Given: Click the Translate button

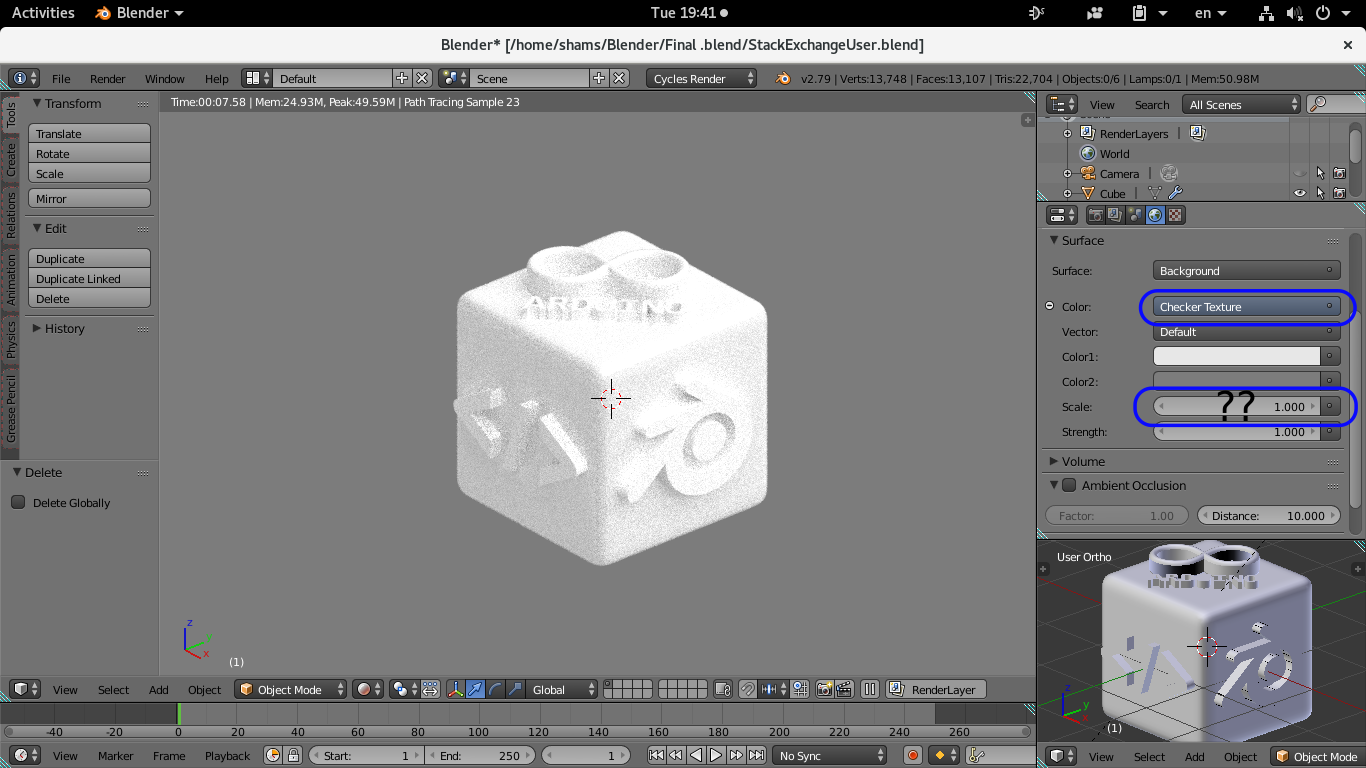Looking at the screenshot, I should point(89,133).
